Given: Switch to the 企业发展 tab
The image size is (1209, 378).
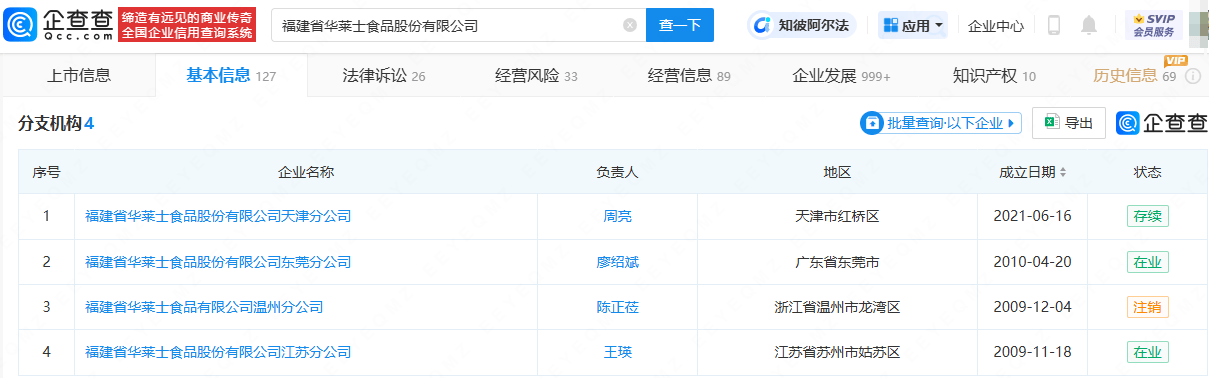Looking at the screenshot, I should coord(841,75).
